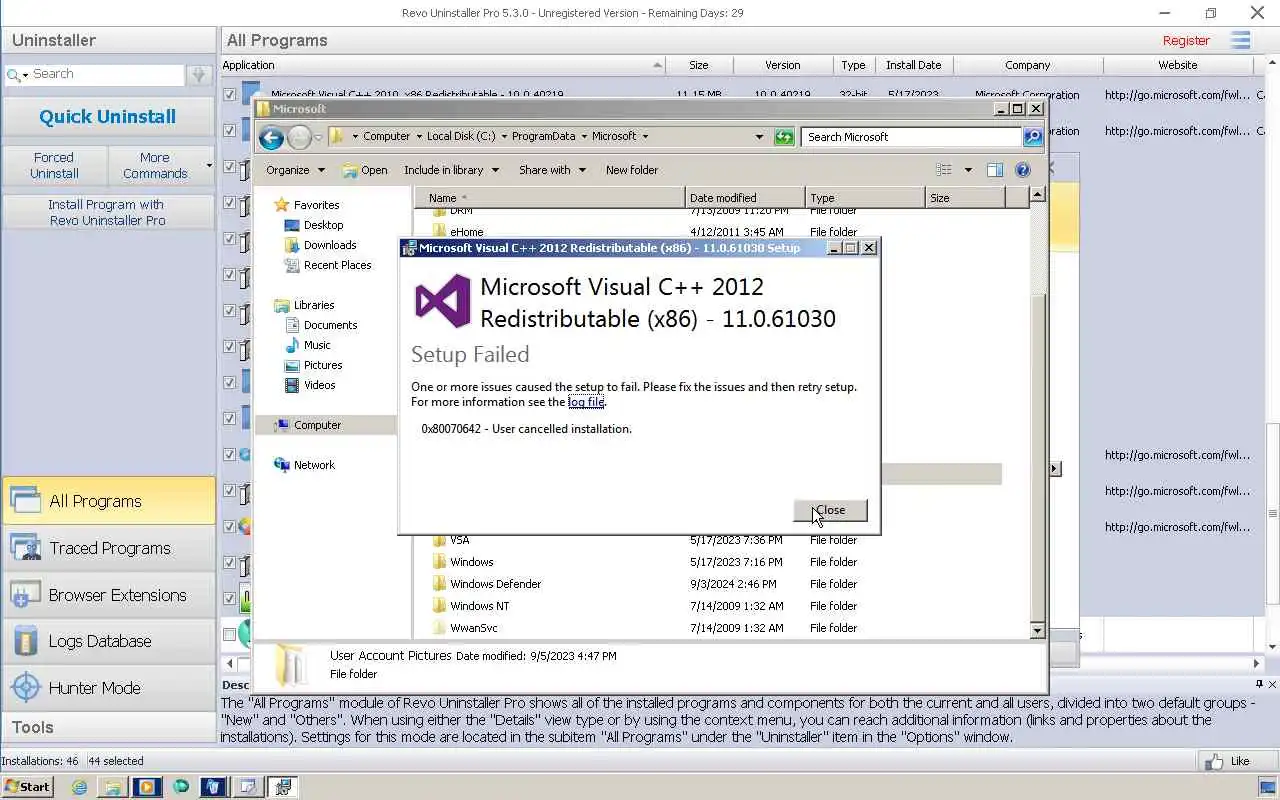Open Music library in navigation pane
1280x800 pixels.
click(x=317, y=345)
